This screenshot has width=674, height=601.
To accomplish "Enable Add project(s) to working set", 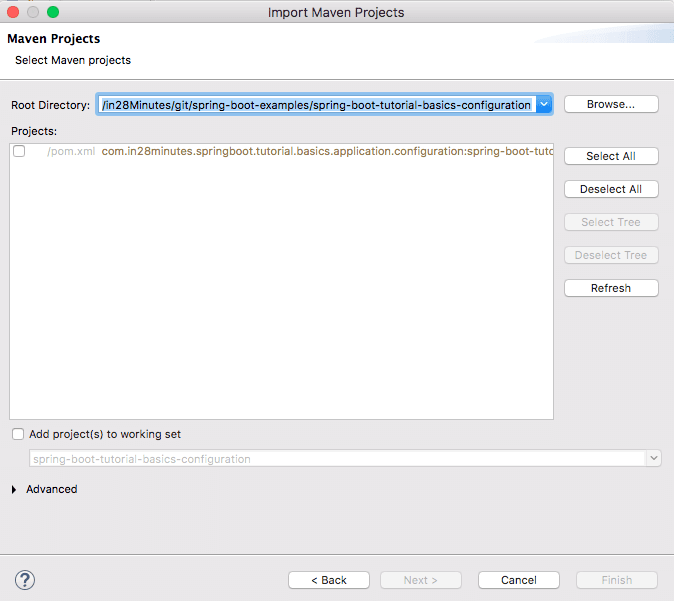I will pos(18,434).
